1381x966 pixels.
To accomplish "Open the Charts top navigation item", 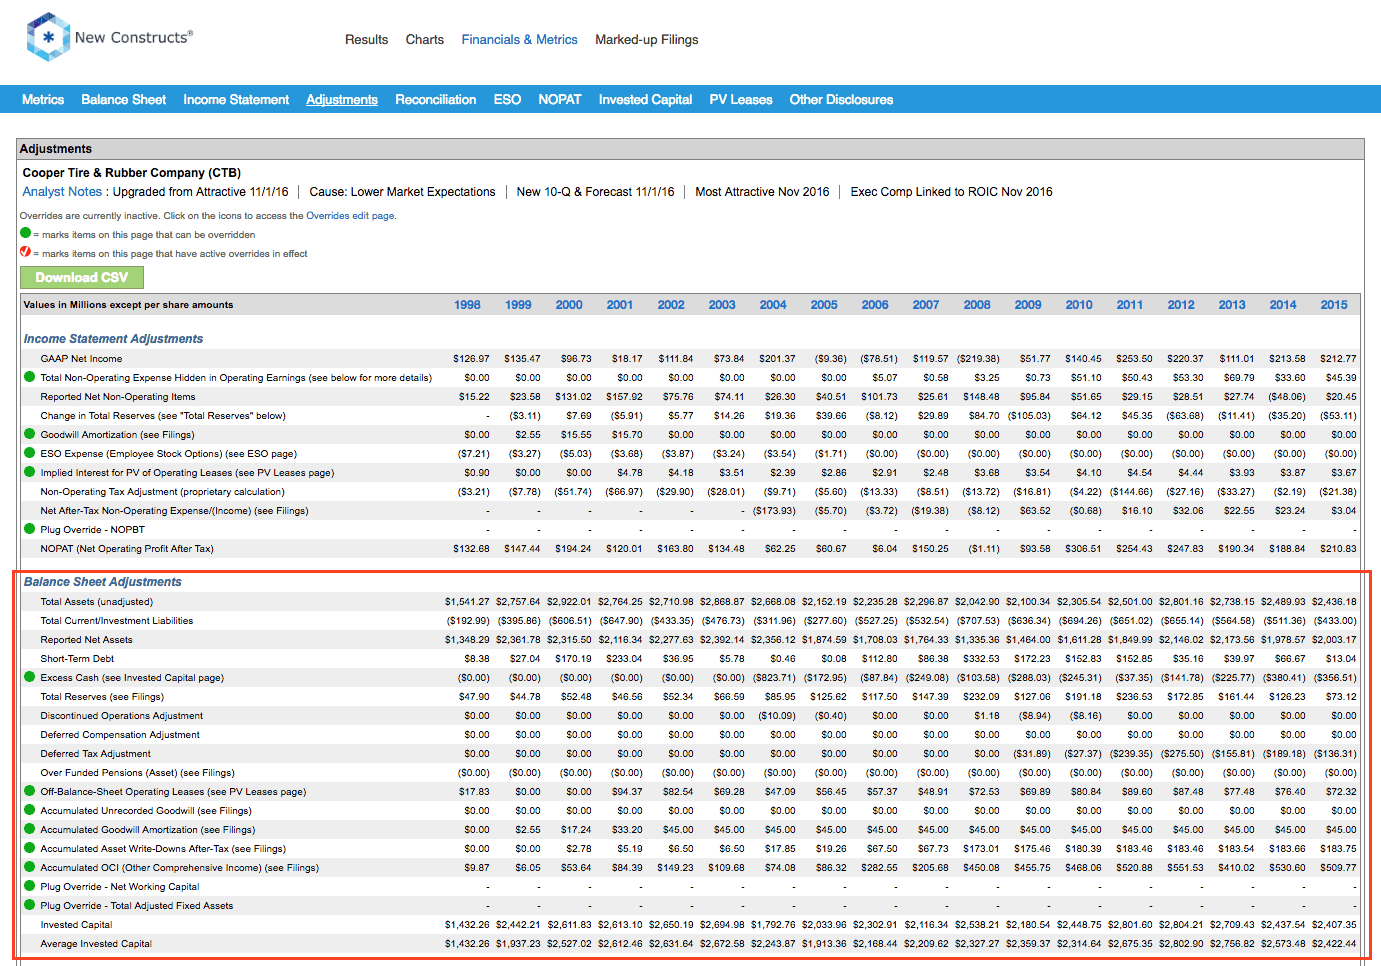I will pyautogui.click(x=424, y=40).
